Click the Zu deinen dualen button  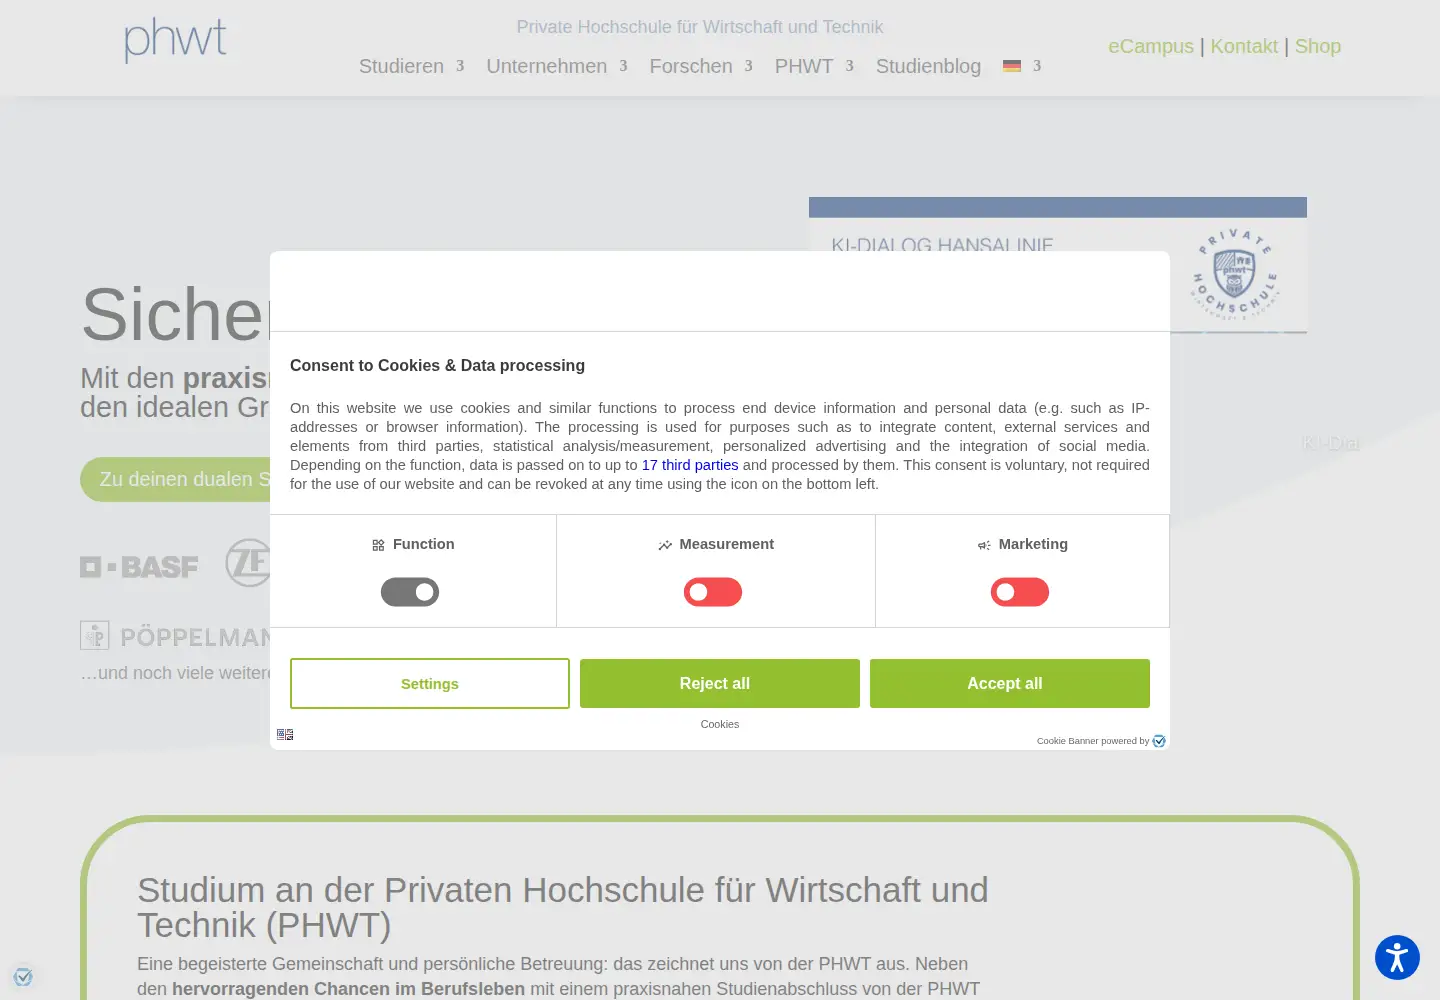click(175, 479)
